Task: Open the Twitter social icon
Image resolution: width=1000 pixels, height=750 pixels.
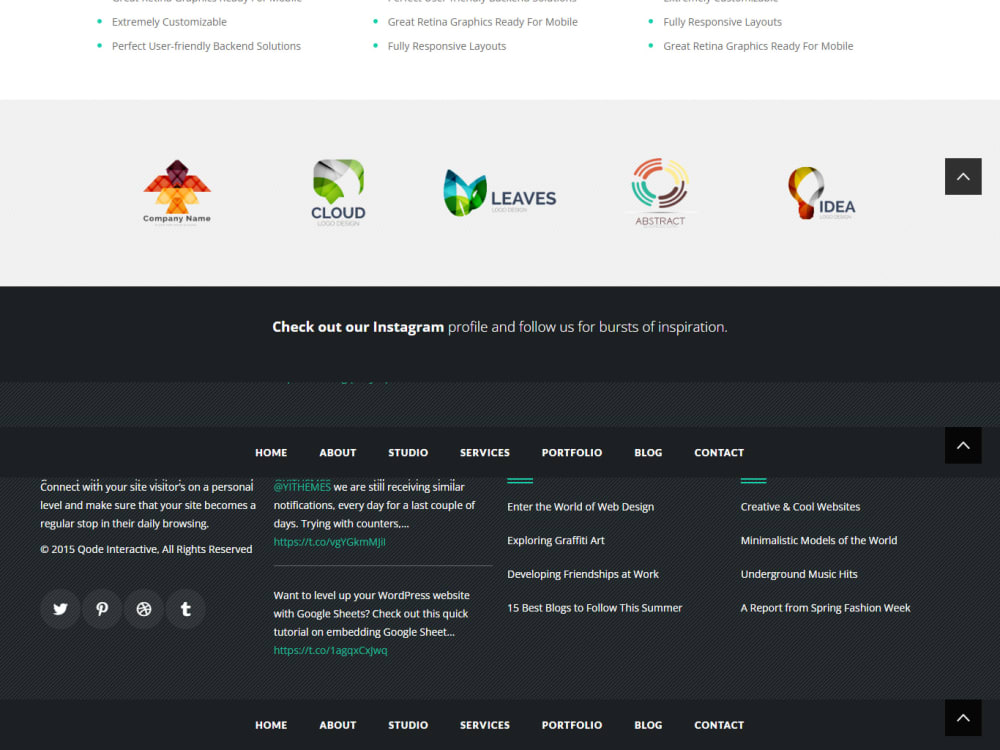Action: pos(60,609)
